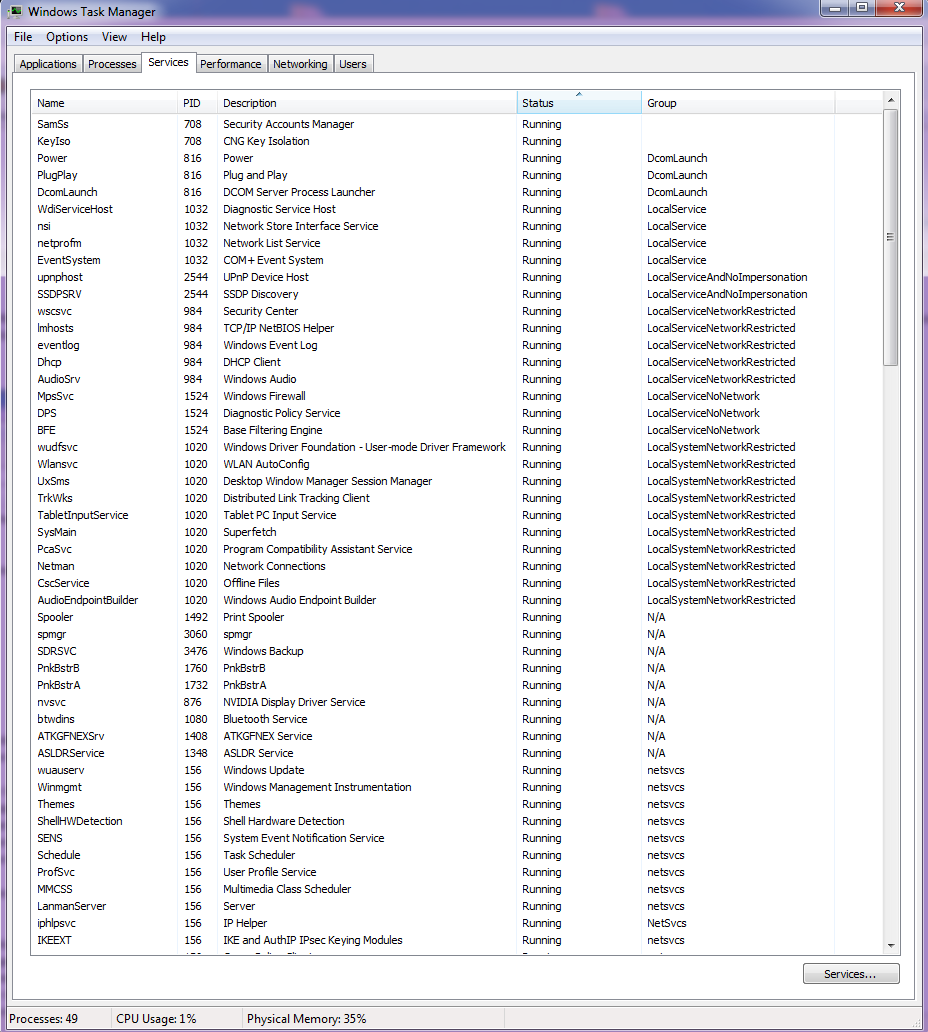Select the Dhcp service
The width and height of the screenshot is (928, 1032).
pos(456,363)
